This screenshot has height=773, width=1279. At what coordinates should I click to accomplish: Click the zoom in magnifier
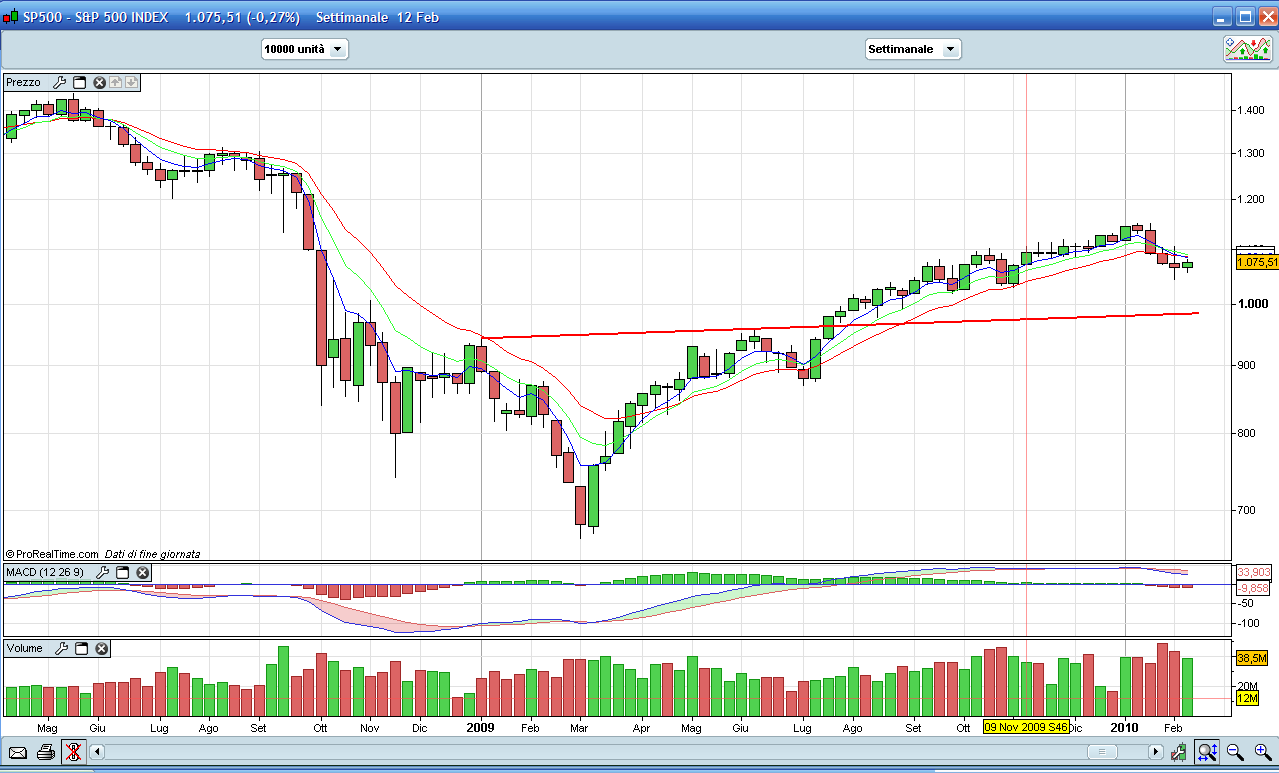[1262, 752]
